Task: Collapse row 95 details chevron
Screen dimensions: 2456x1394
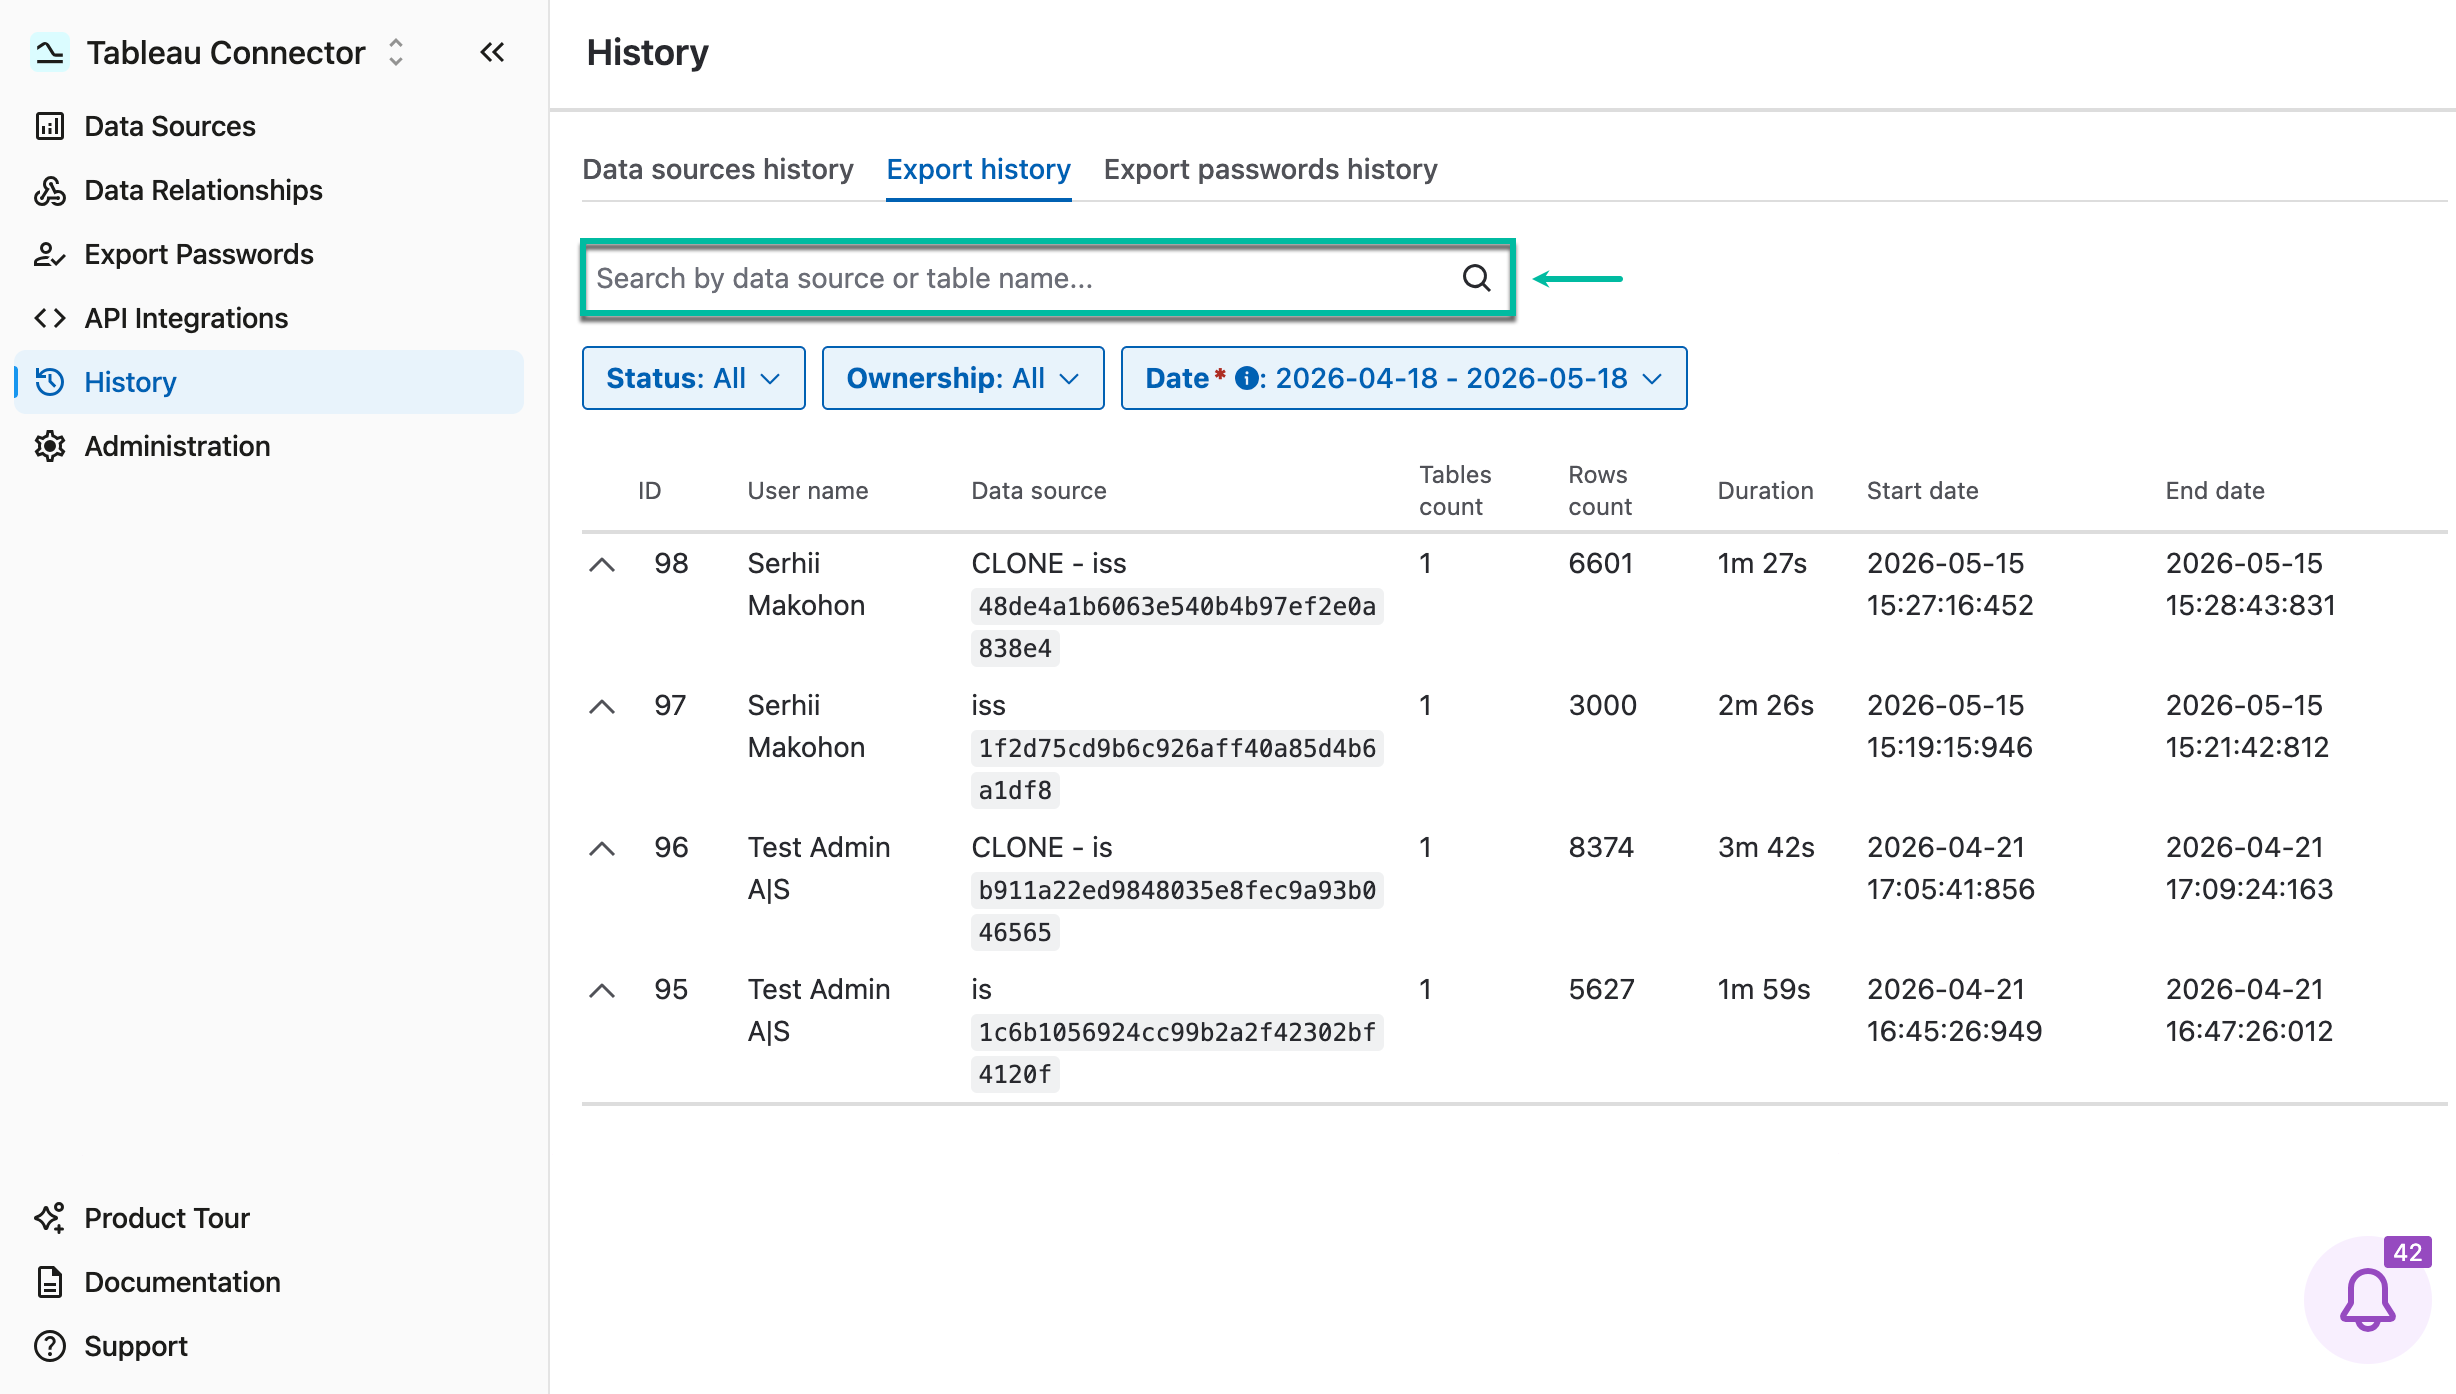Action: 602,990
